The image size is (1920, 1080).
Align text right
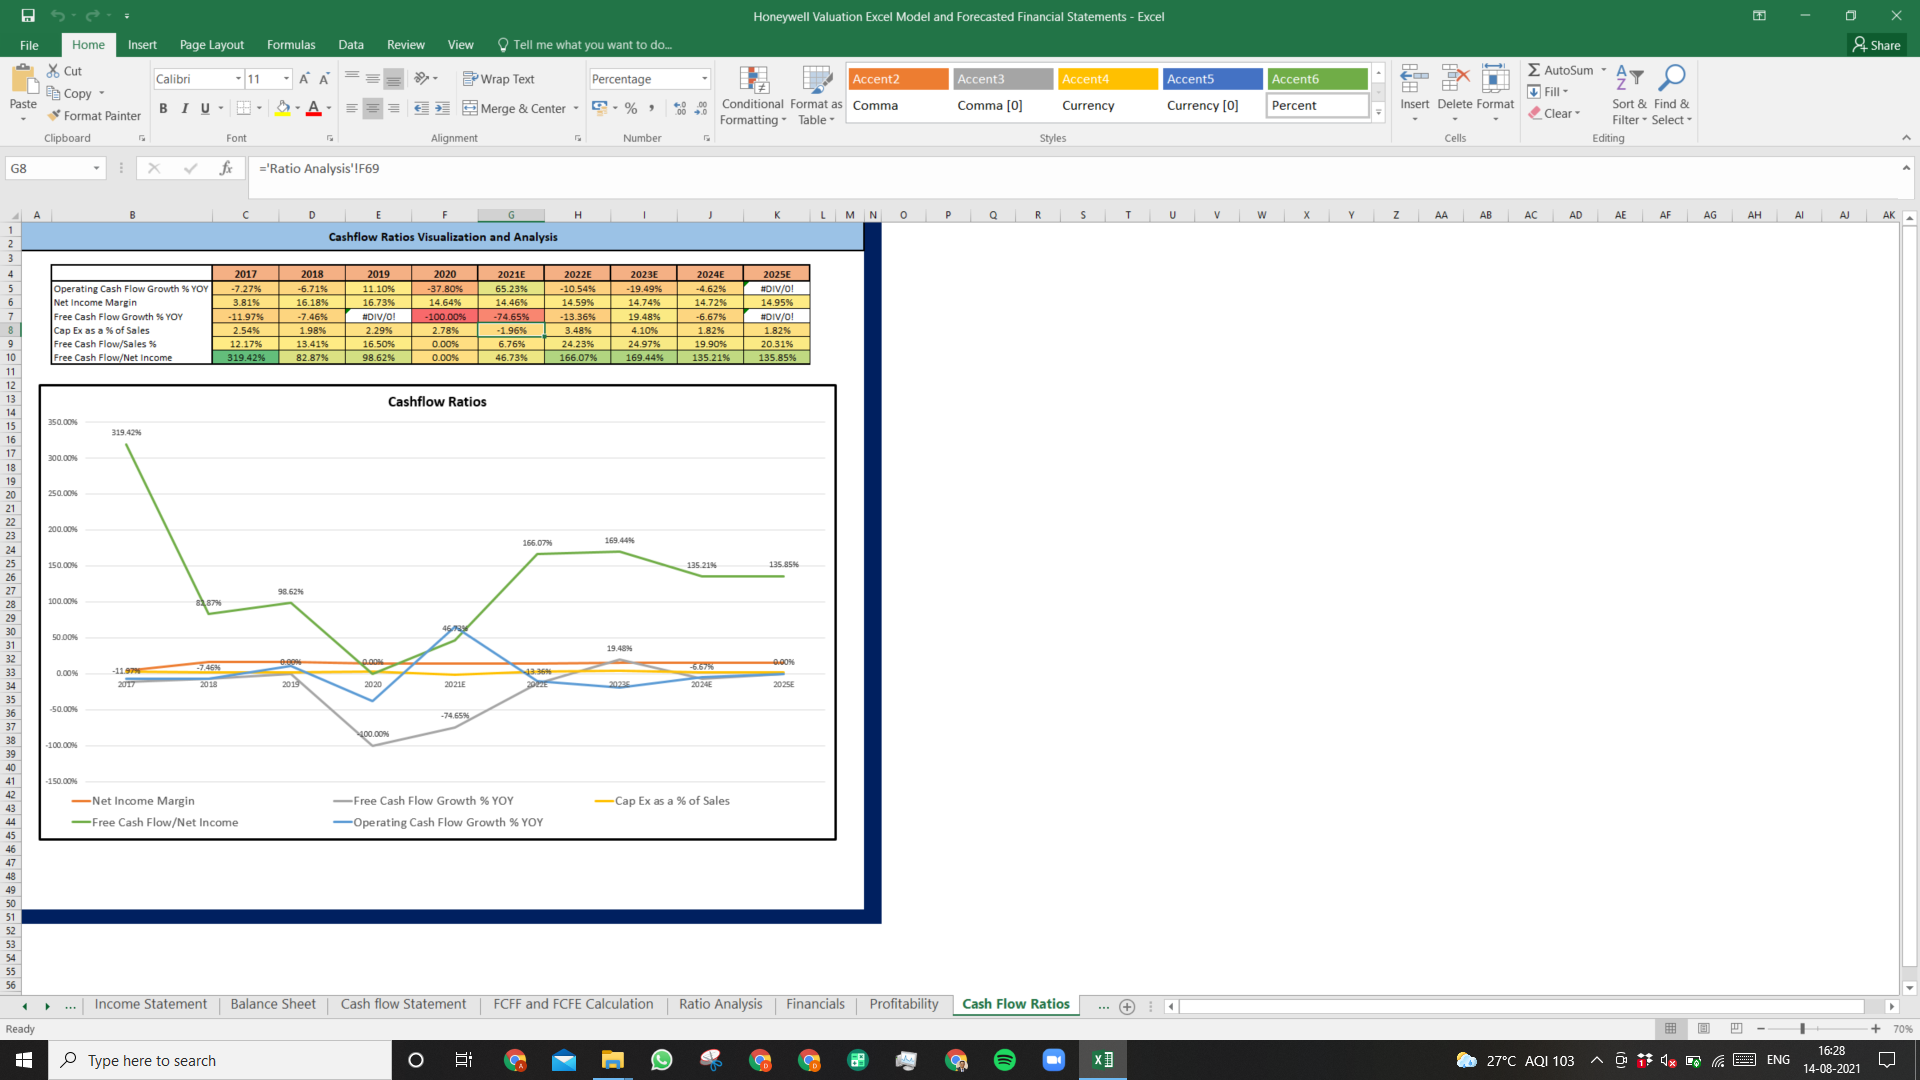(394, 108)
